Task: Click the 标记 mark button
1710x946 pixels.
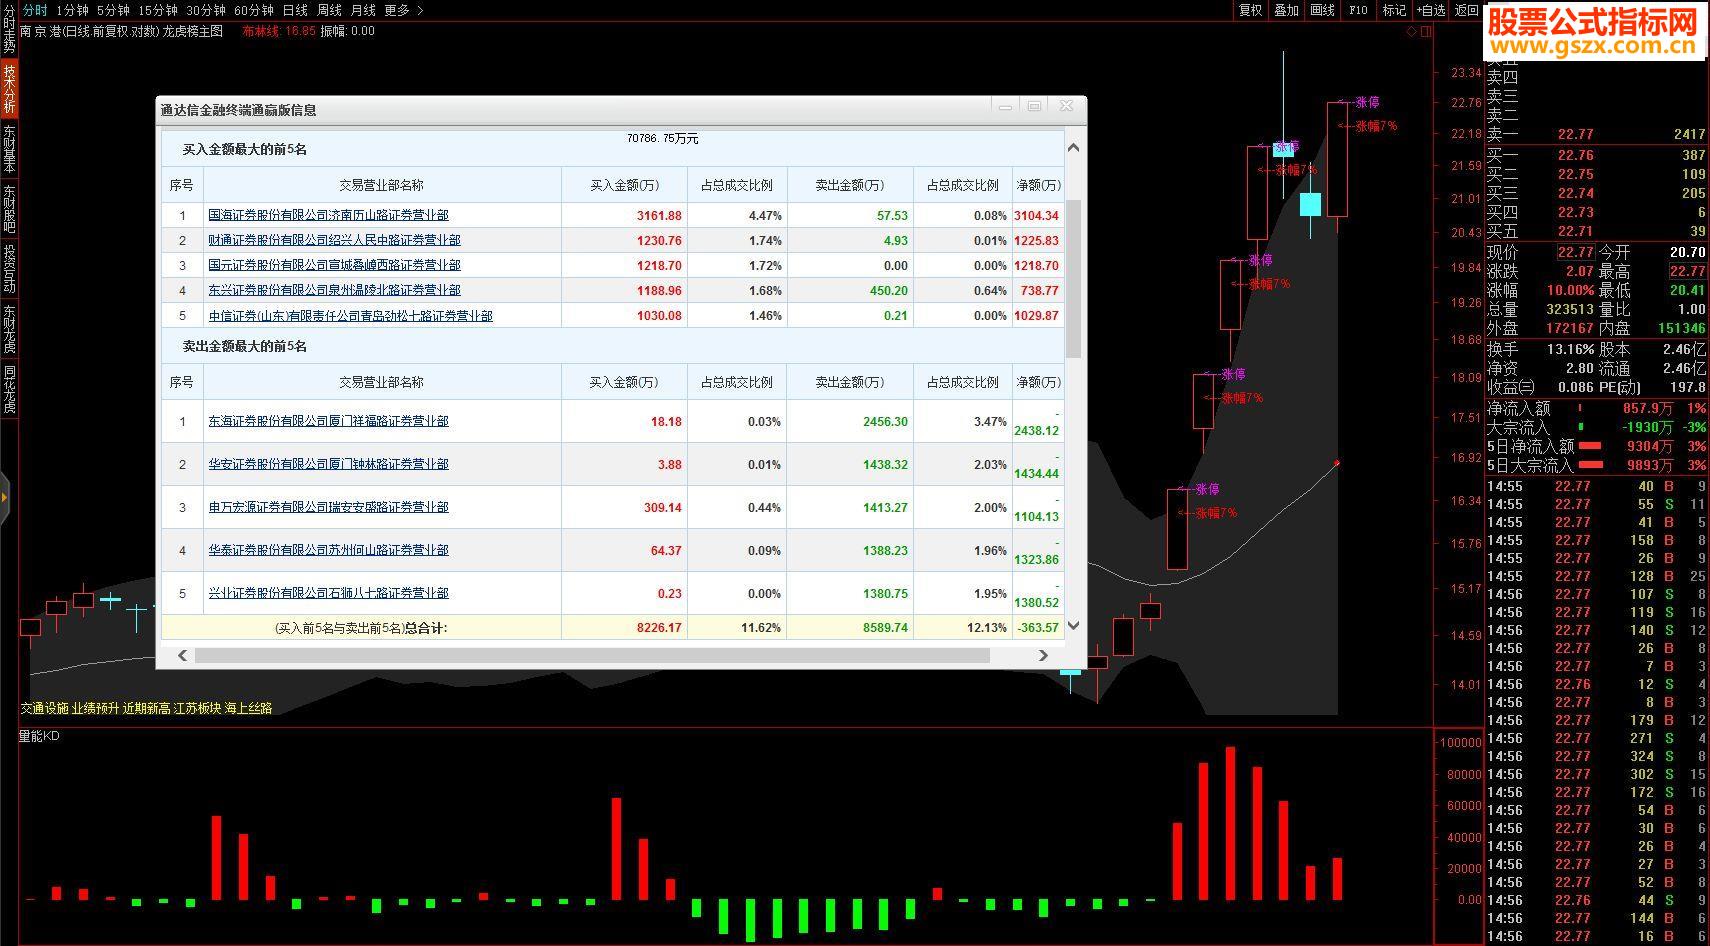Action: click(1394, 10)
